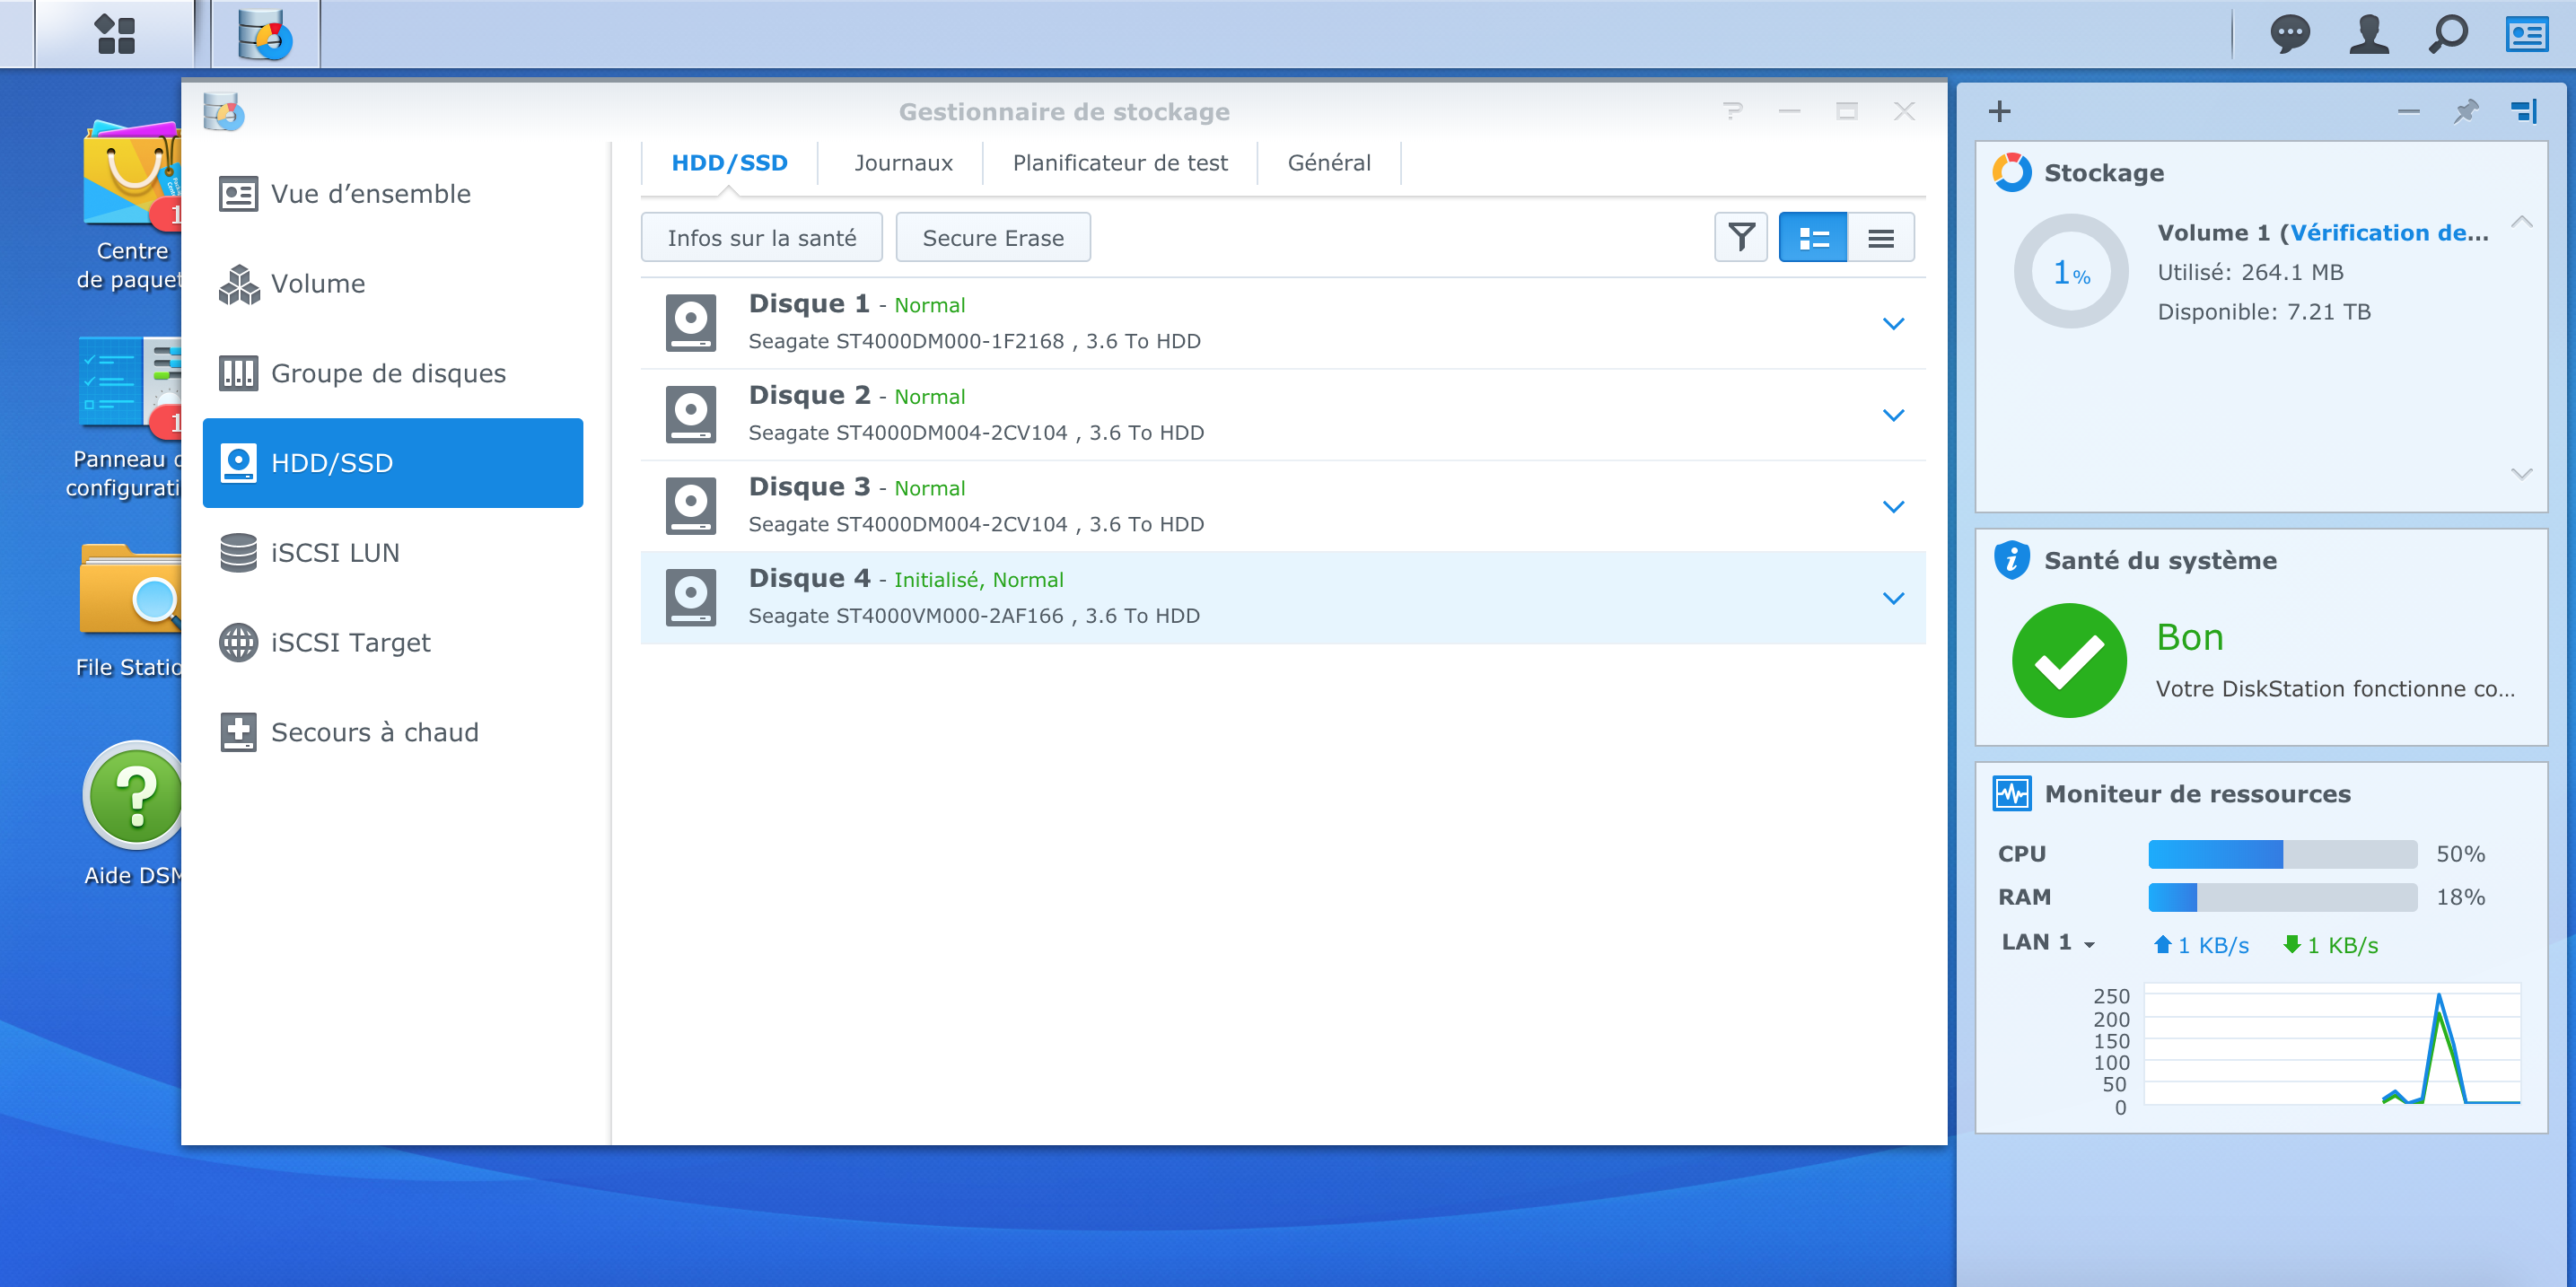Click Disque 3 Normal status text

click(x=930, y=488)
